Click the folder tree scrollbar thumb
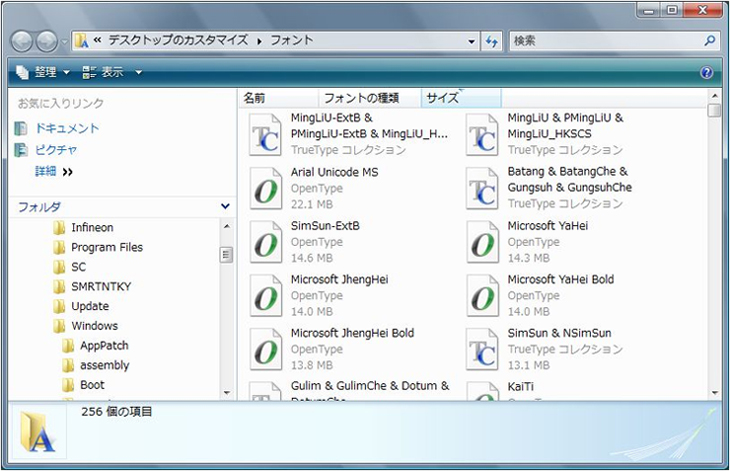The height and width of the screenshot is (471, 730). click(226, 255)
